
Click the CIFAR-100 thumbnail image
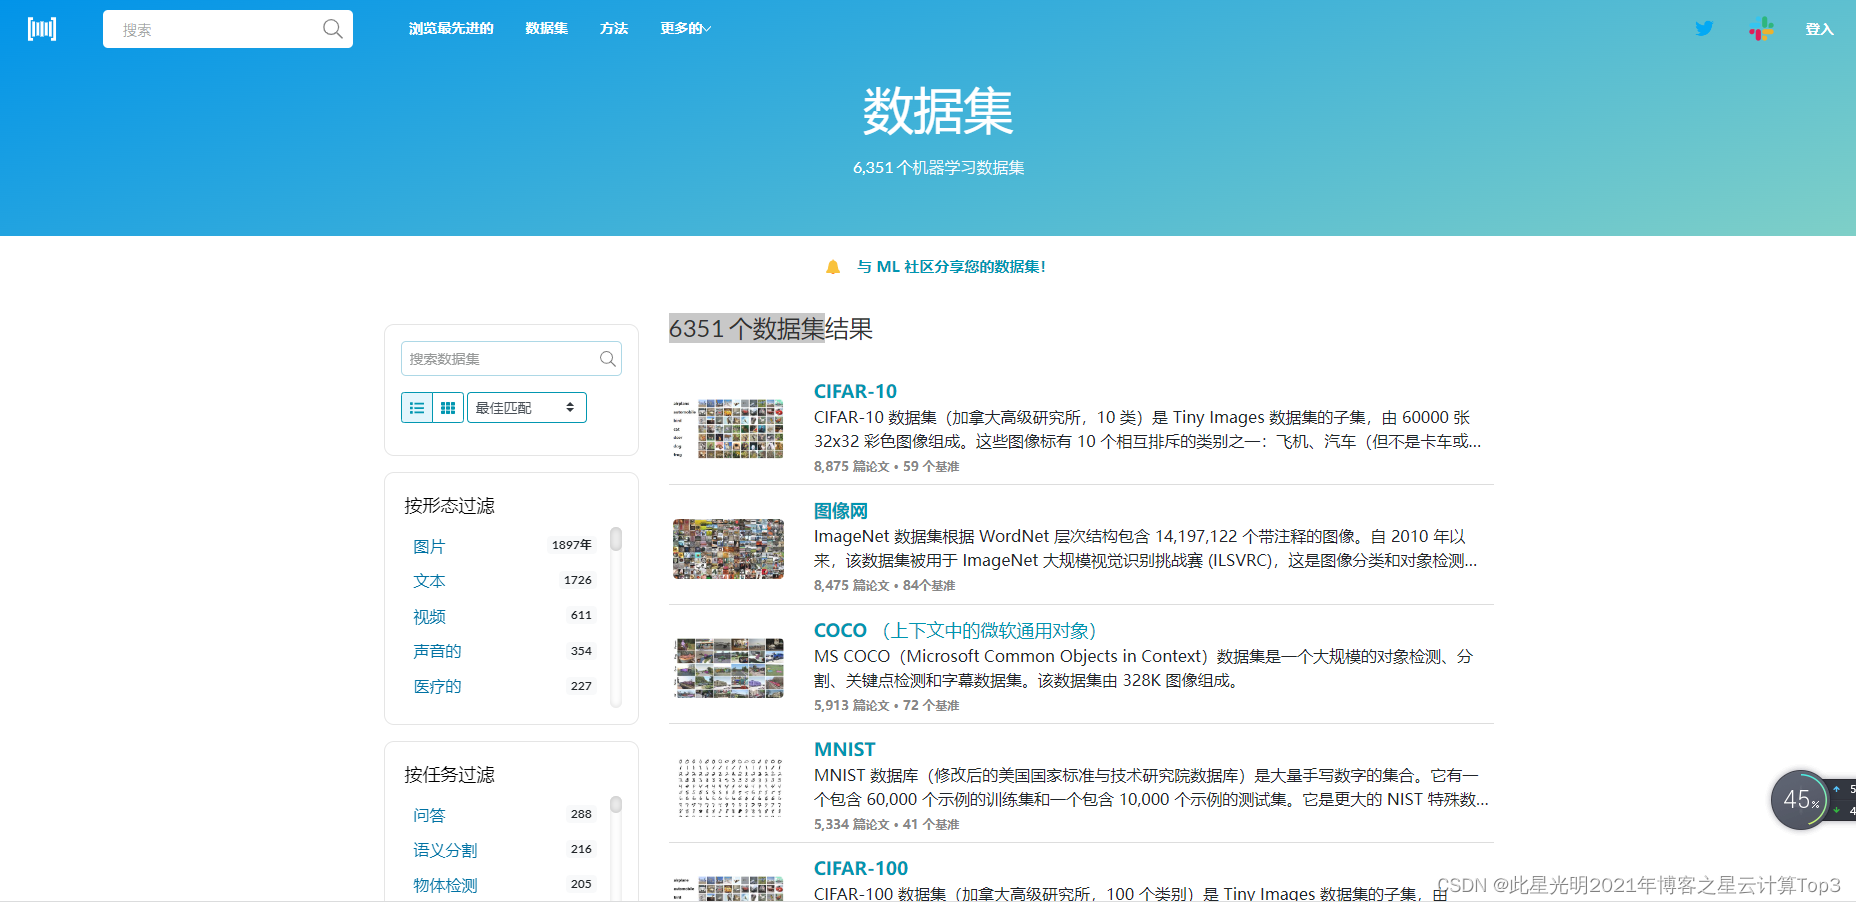tap(728, 888)
